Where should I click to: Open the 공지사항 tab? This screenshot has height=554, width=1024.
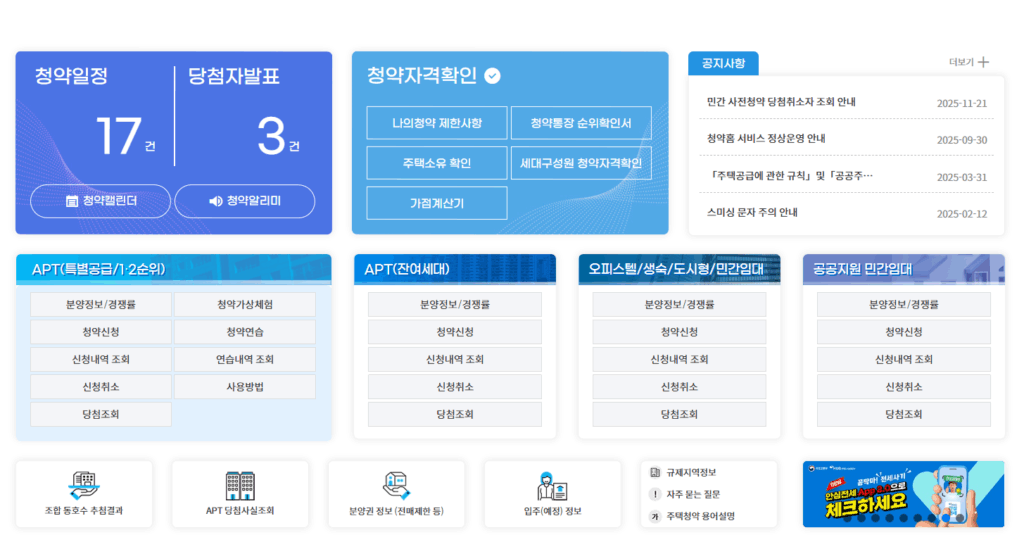tap(723, 63)
